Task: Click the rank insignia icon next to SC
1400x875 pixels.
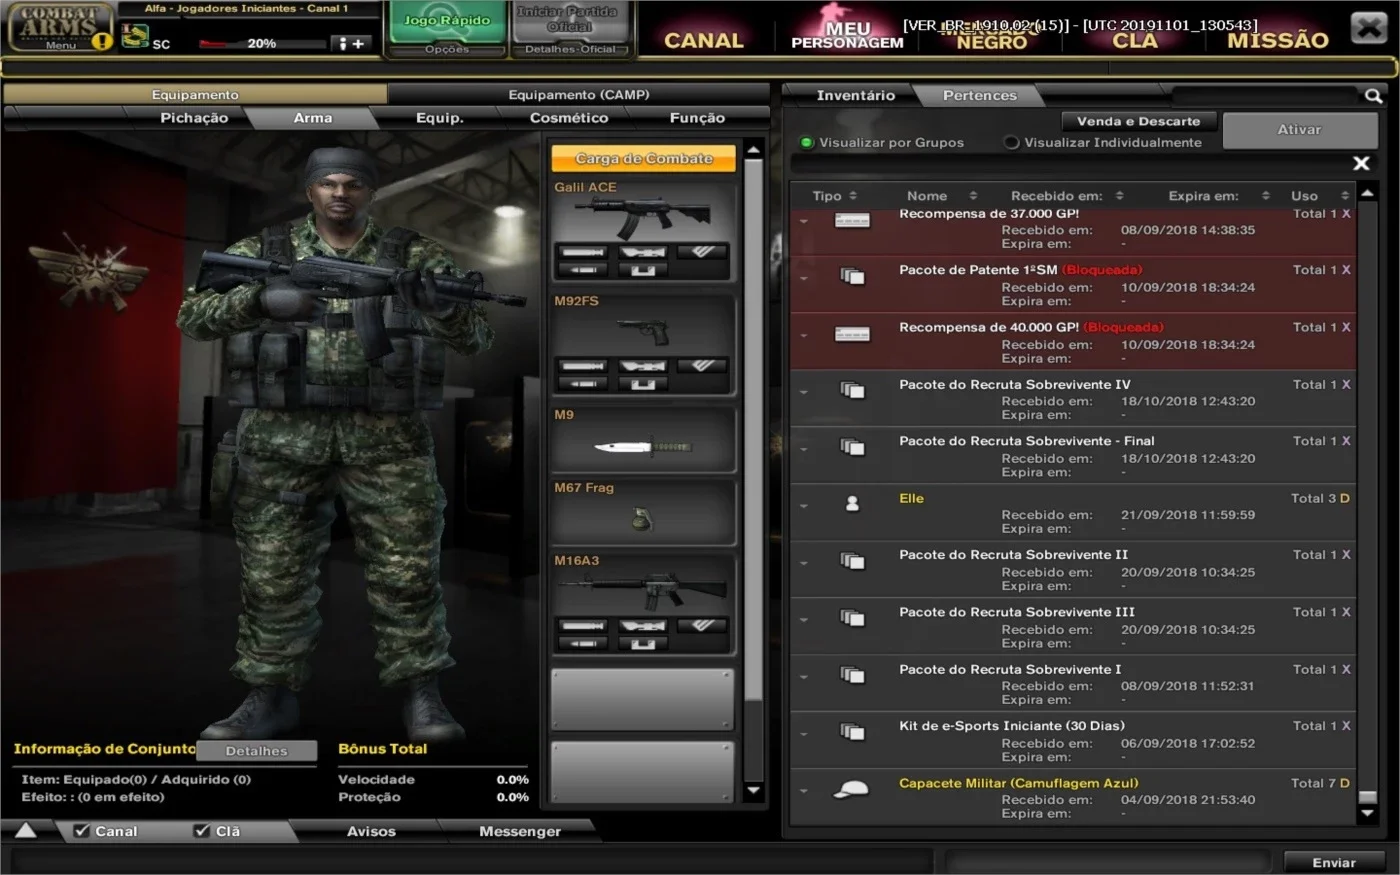Action: click(x=135, y=37)
